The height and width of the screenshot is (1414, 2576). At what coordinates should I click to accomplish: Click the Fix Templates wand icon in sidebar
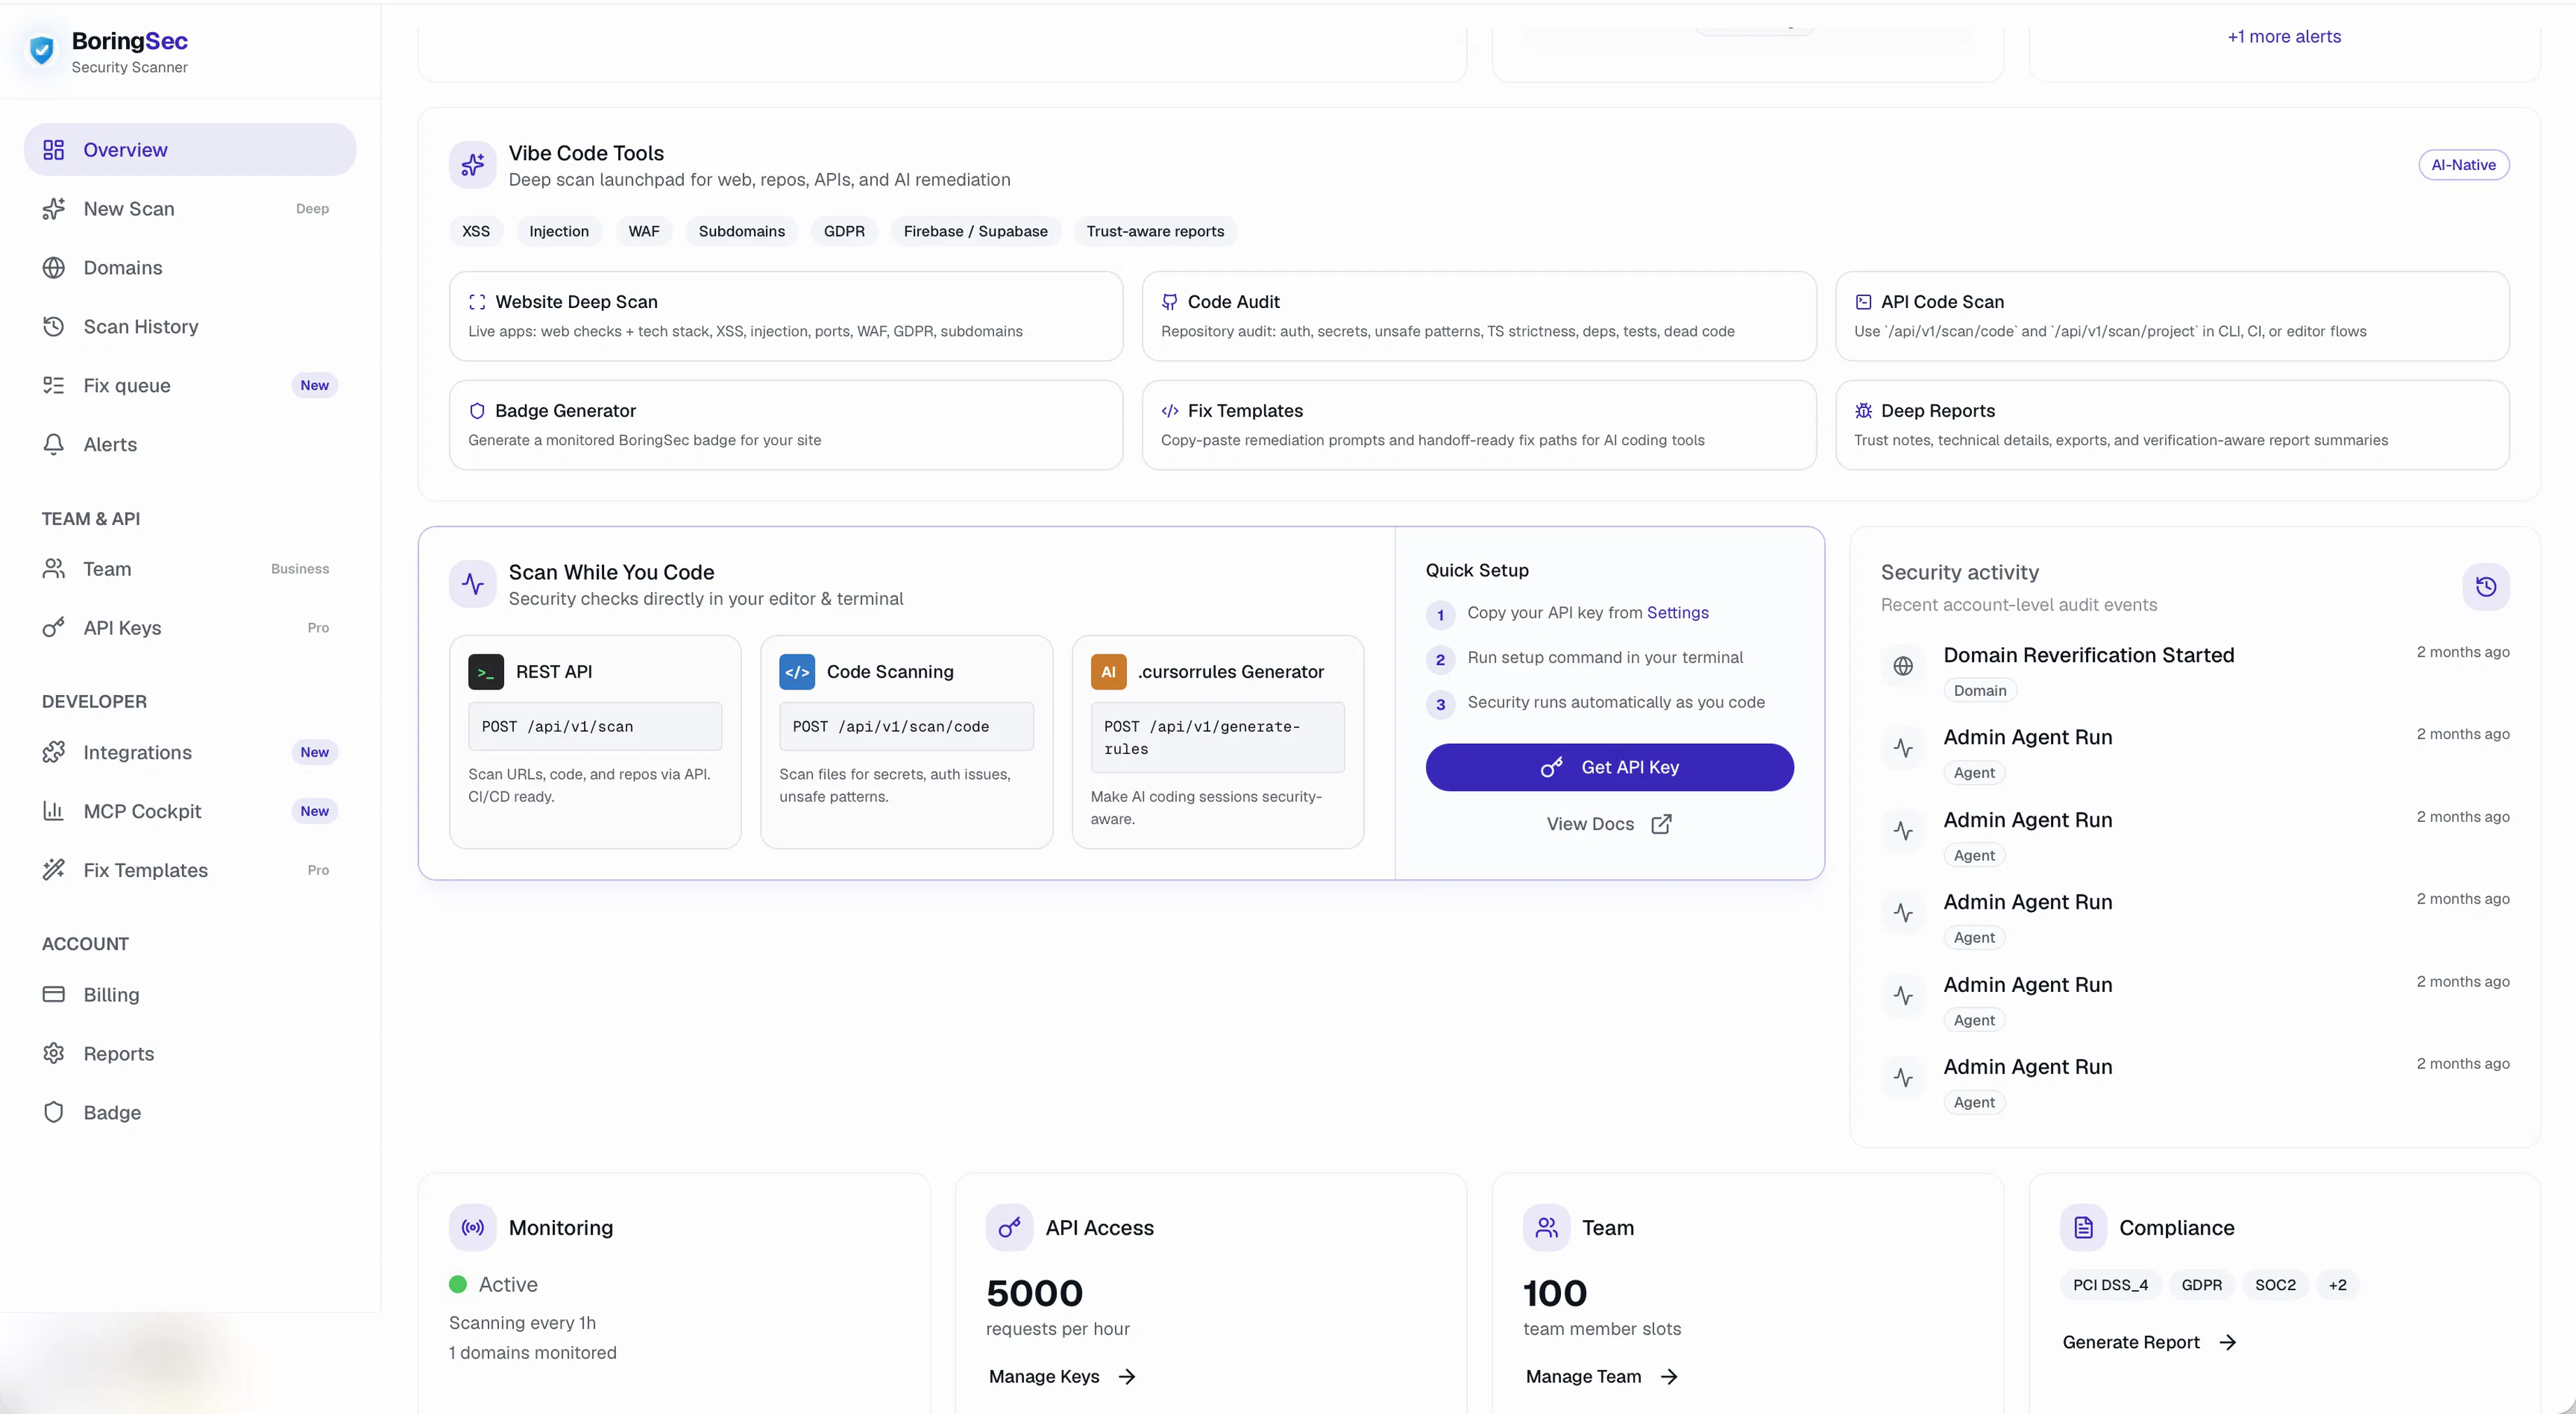[54, 870]
